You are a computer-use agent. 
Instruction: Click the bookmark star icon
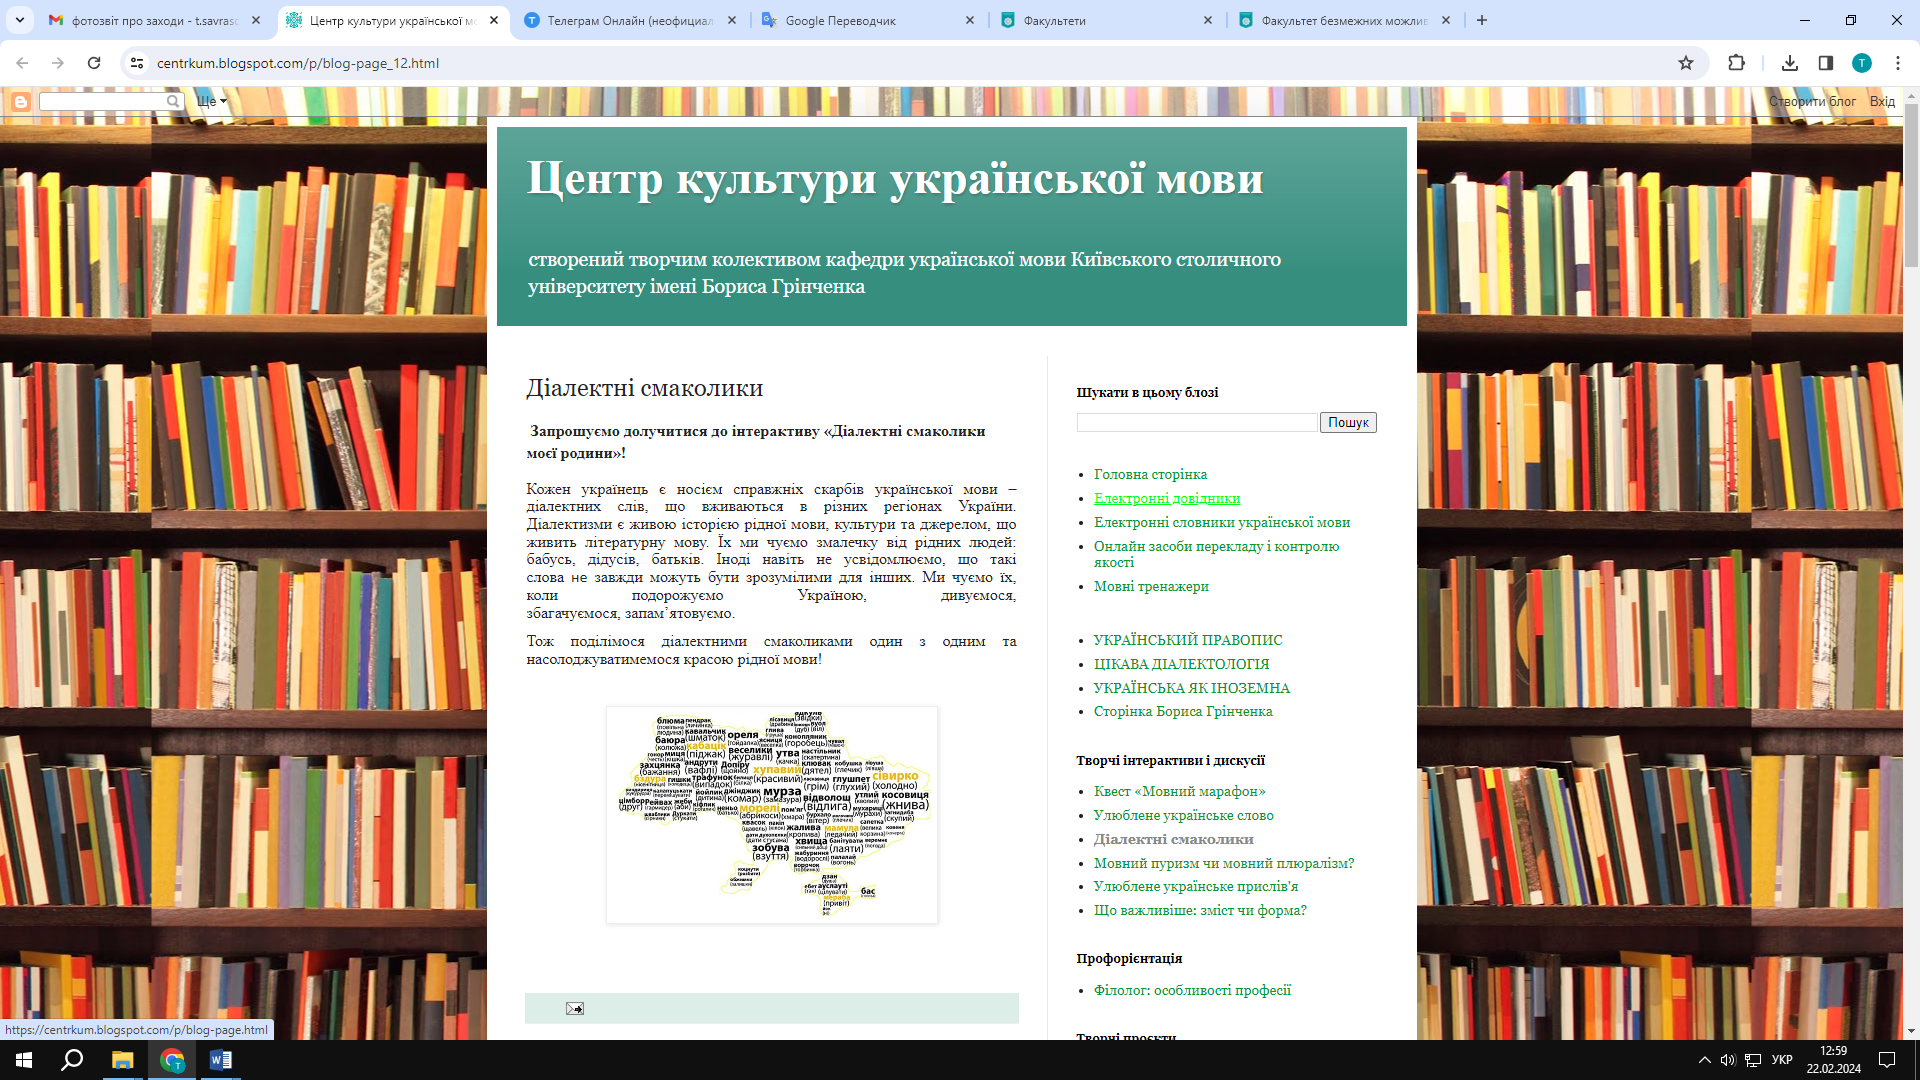click(1686, 63)
